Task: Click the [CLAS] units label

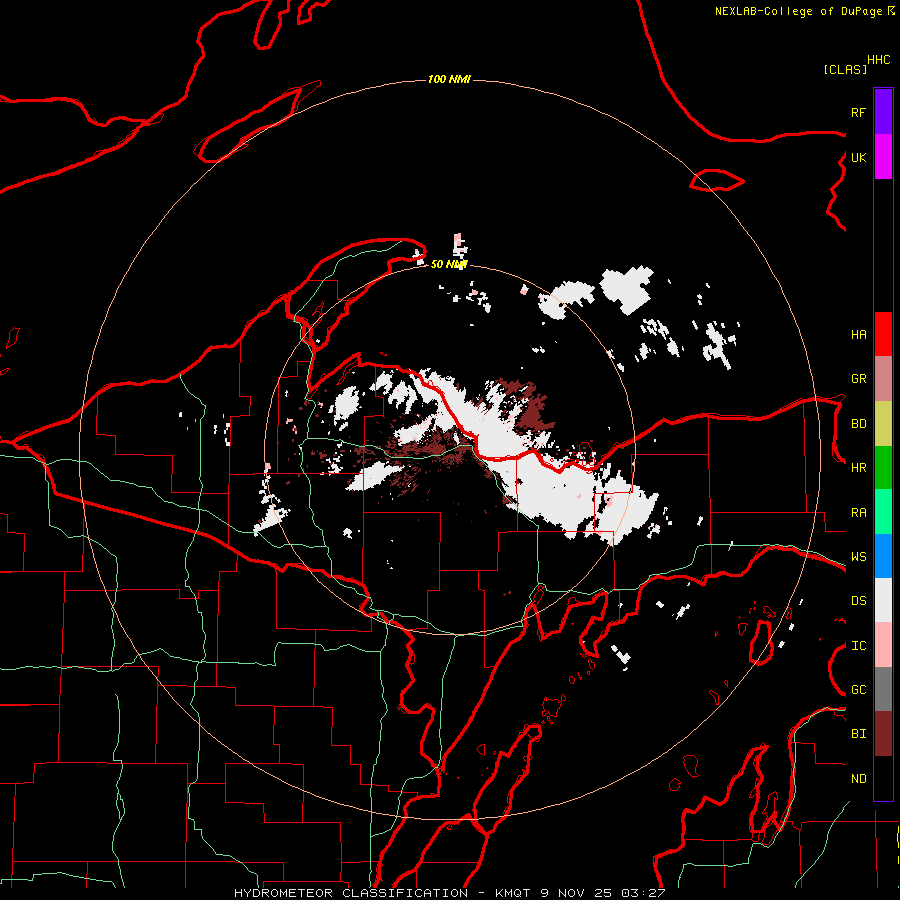Action: [x=845, y=69]
